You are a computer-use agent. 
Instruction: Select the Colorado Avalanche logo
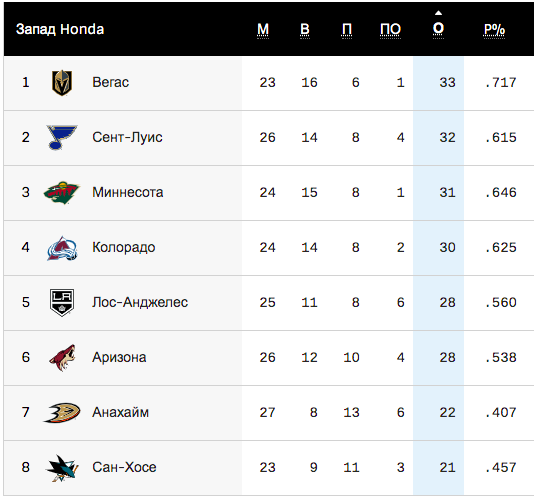click(x=62, y=248)
